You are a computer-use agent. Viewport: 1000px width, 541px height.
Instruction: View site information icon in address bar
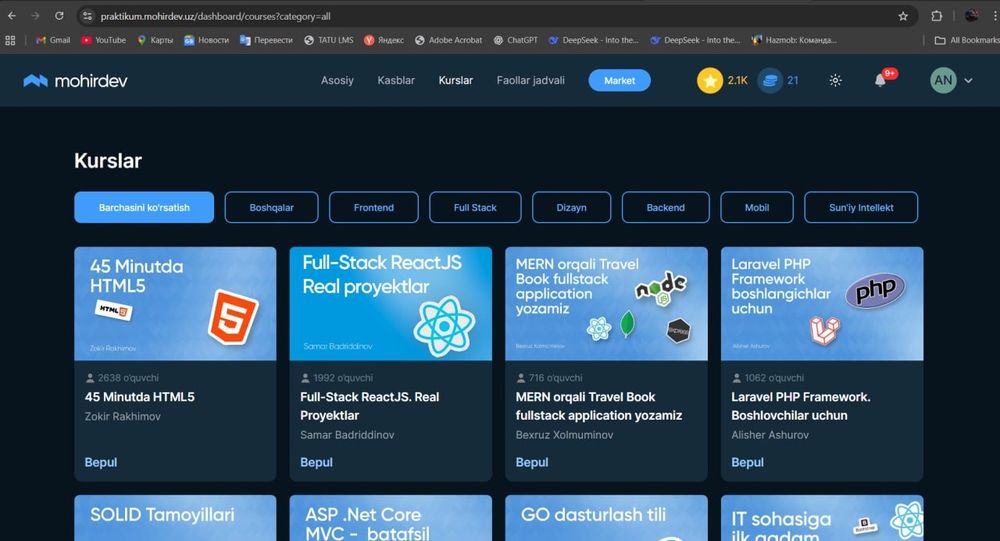coord(88,16)
